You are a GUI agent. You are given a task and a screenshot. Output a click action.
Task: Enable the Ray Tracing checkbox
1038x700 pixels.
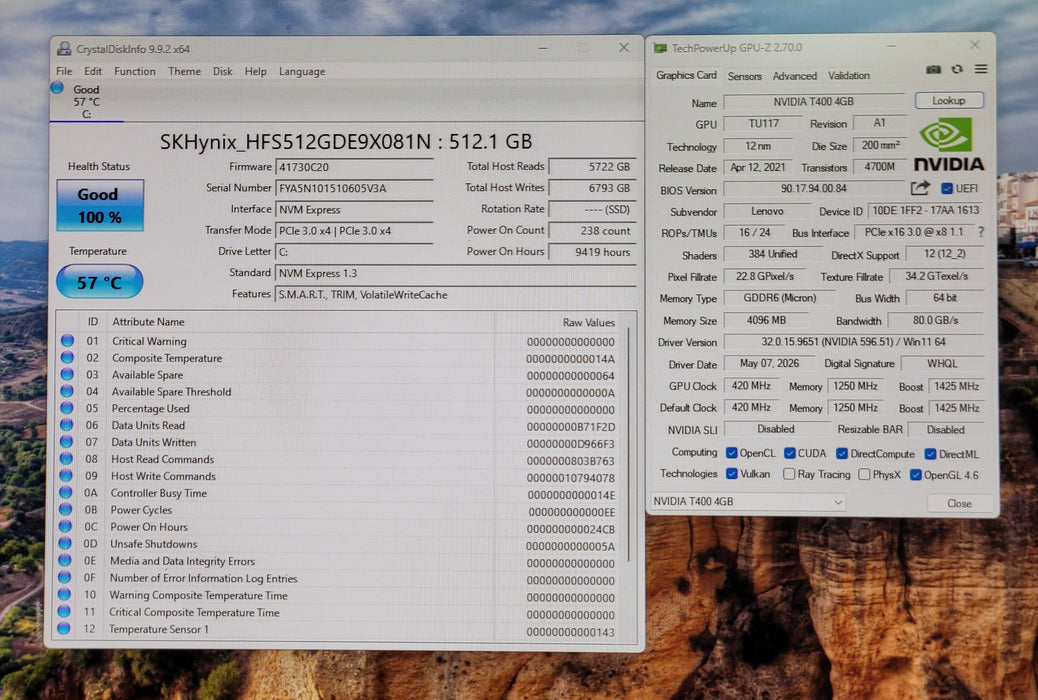click(x=789, y=474)
